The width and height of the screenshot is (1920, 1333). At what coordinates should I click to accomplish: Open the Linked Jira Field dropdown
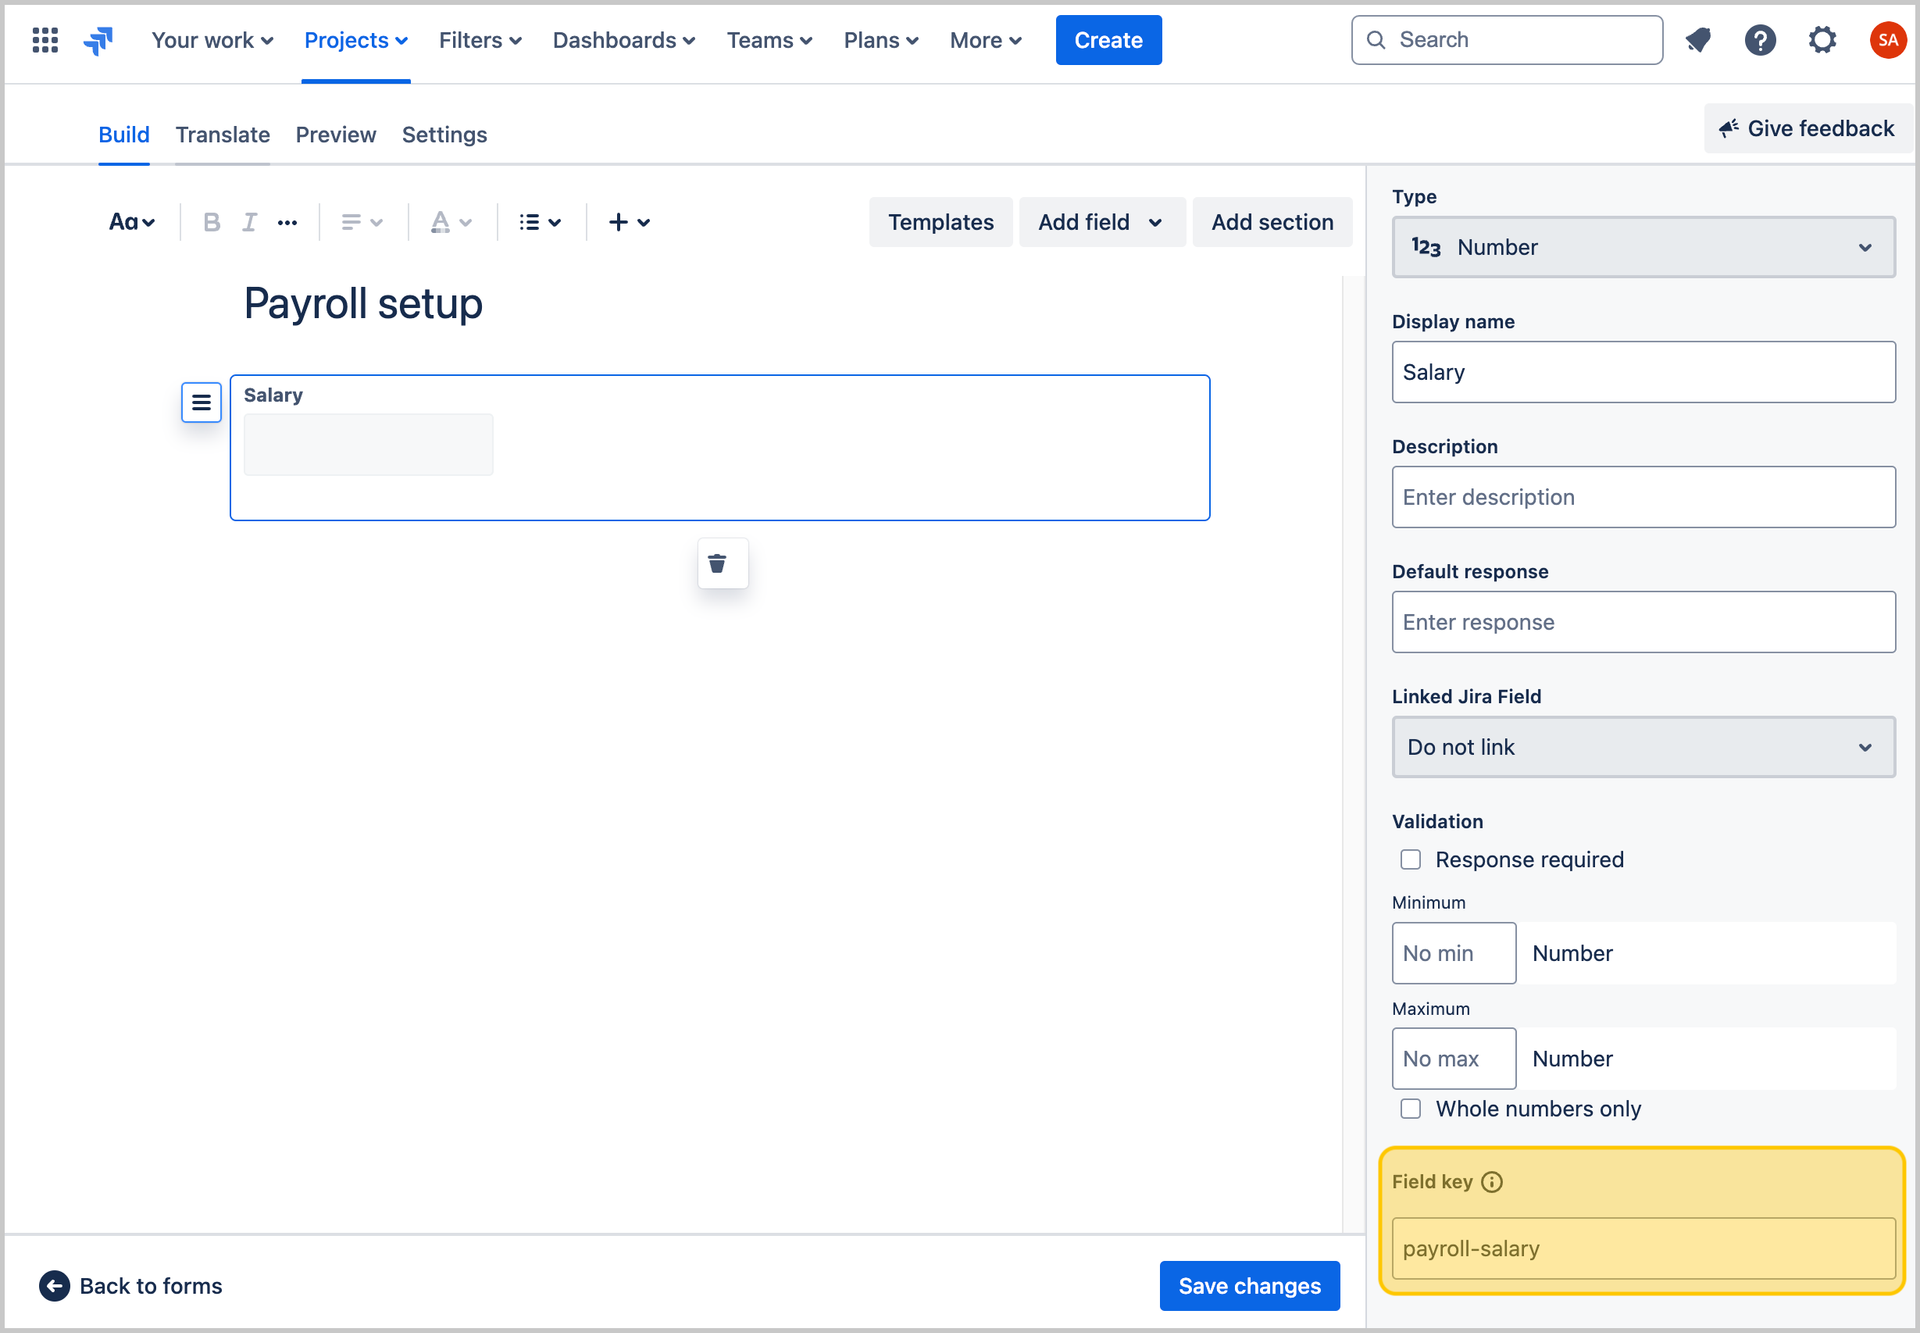pyautogui.click(x=1643, y=747)
